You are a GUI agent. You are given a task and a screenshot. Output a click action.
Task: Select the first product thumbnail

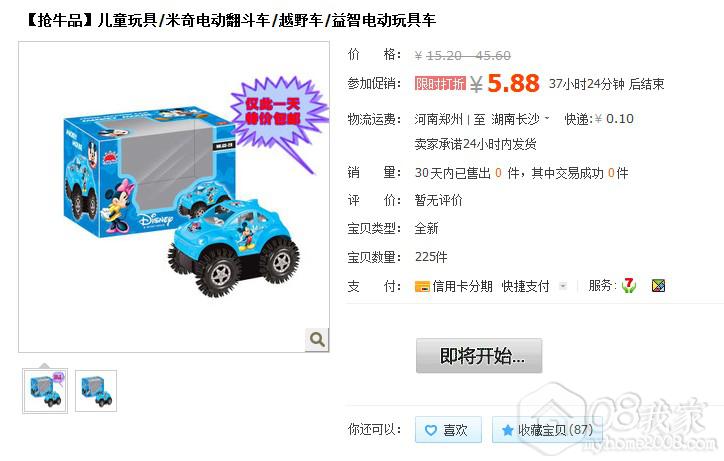[x=45, y=391]
